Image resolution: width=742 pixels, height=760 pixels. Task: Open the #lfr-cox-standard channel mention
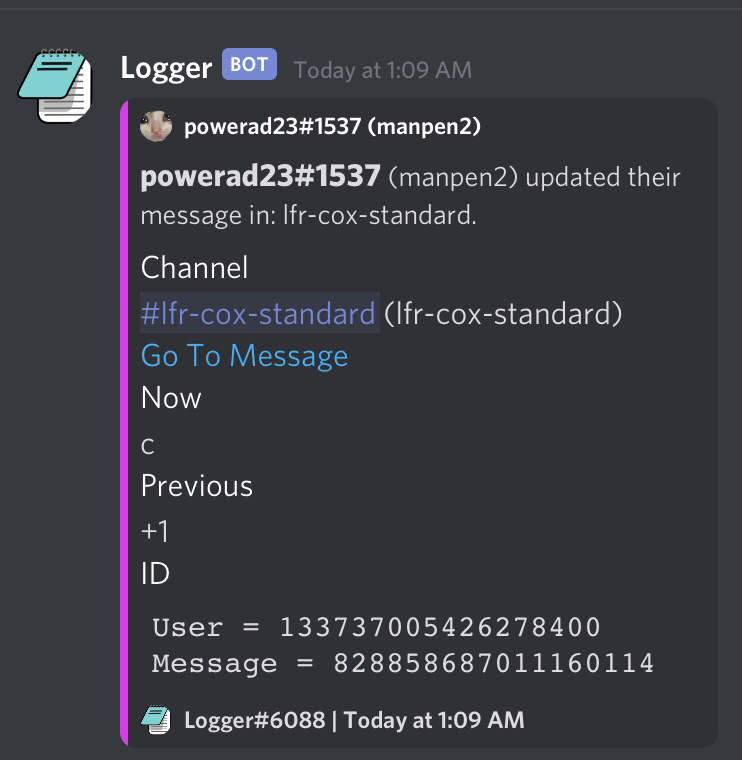pyautogui.click(x=259, y=313)
